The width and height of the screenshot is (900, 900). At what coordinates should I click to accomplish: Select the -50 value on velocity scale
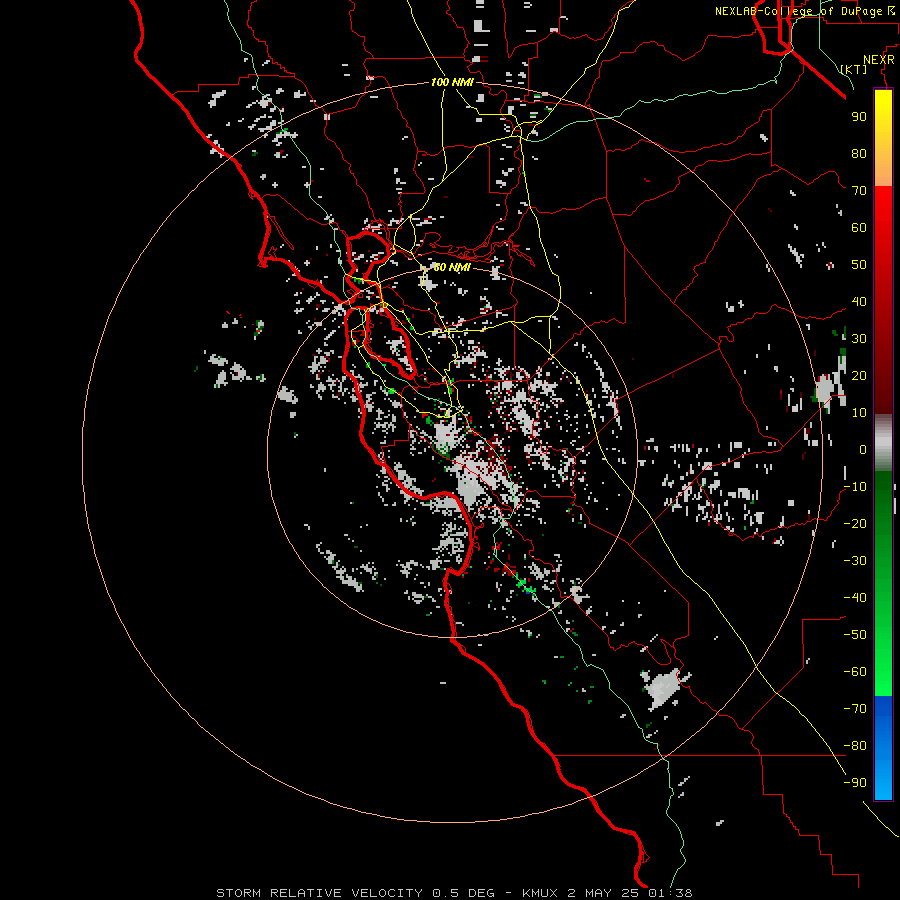coord(855,635)
